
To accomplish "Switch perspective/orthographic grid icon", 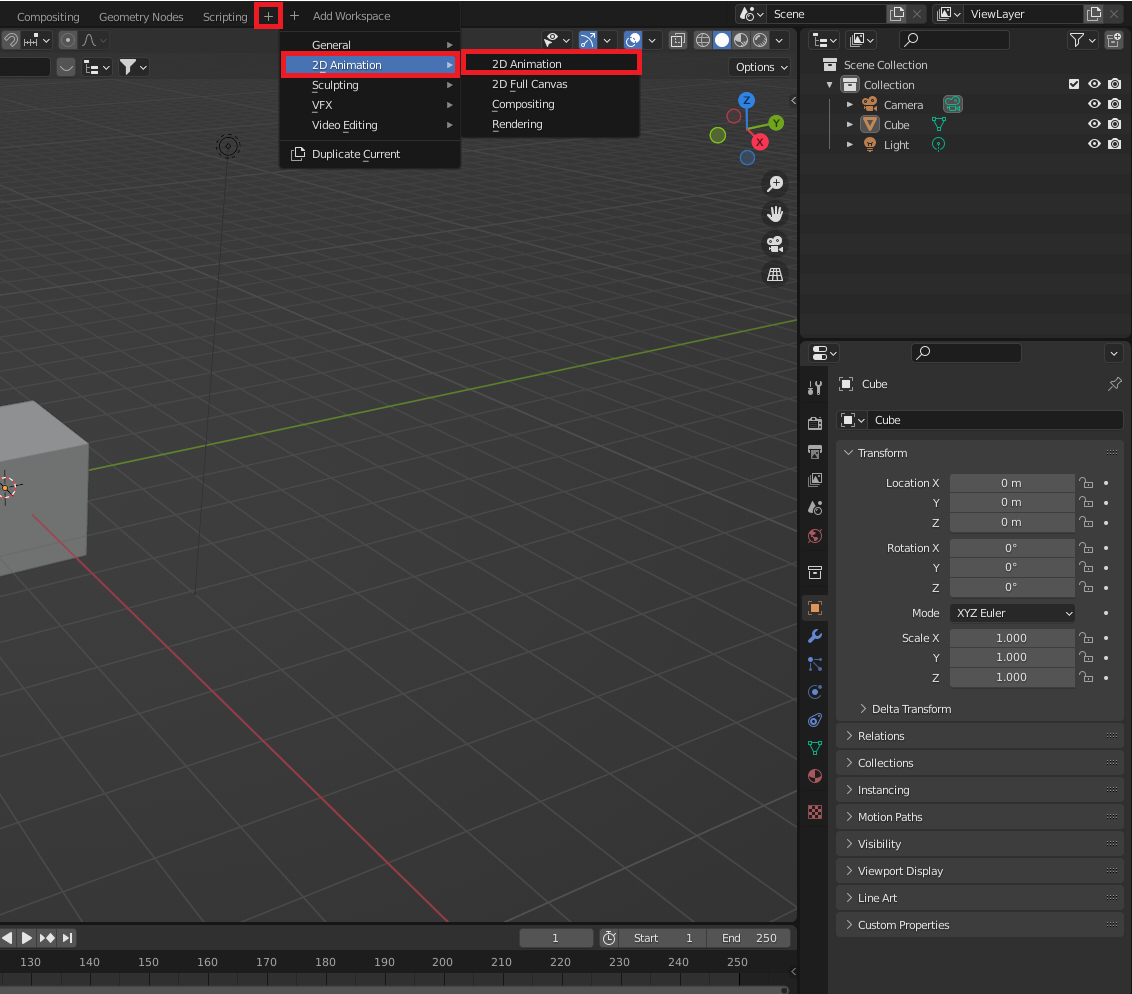I will point(775,274).
